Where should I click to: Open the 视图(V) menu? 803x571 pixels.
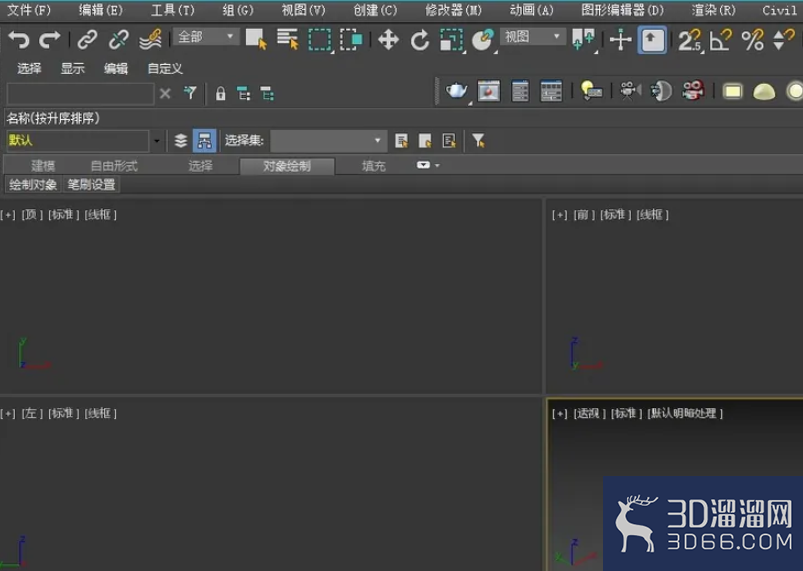303,10
